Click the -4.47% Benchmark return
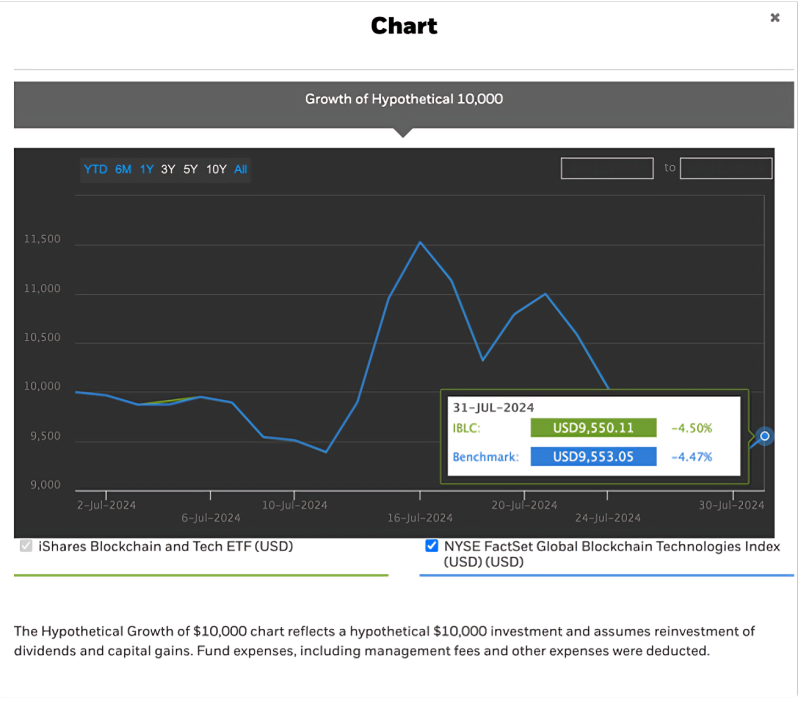The image size is (801, 701). click(x=691, y=457)
